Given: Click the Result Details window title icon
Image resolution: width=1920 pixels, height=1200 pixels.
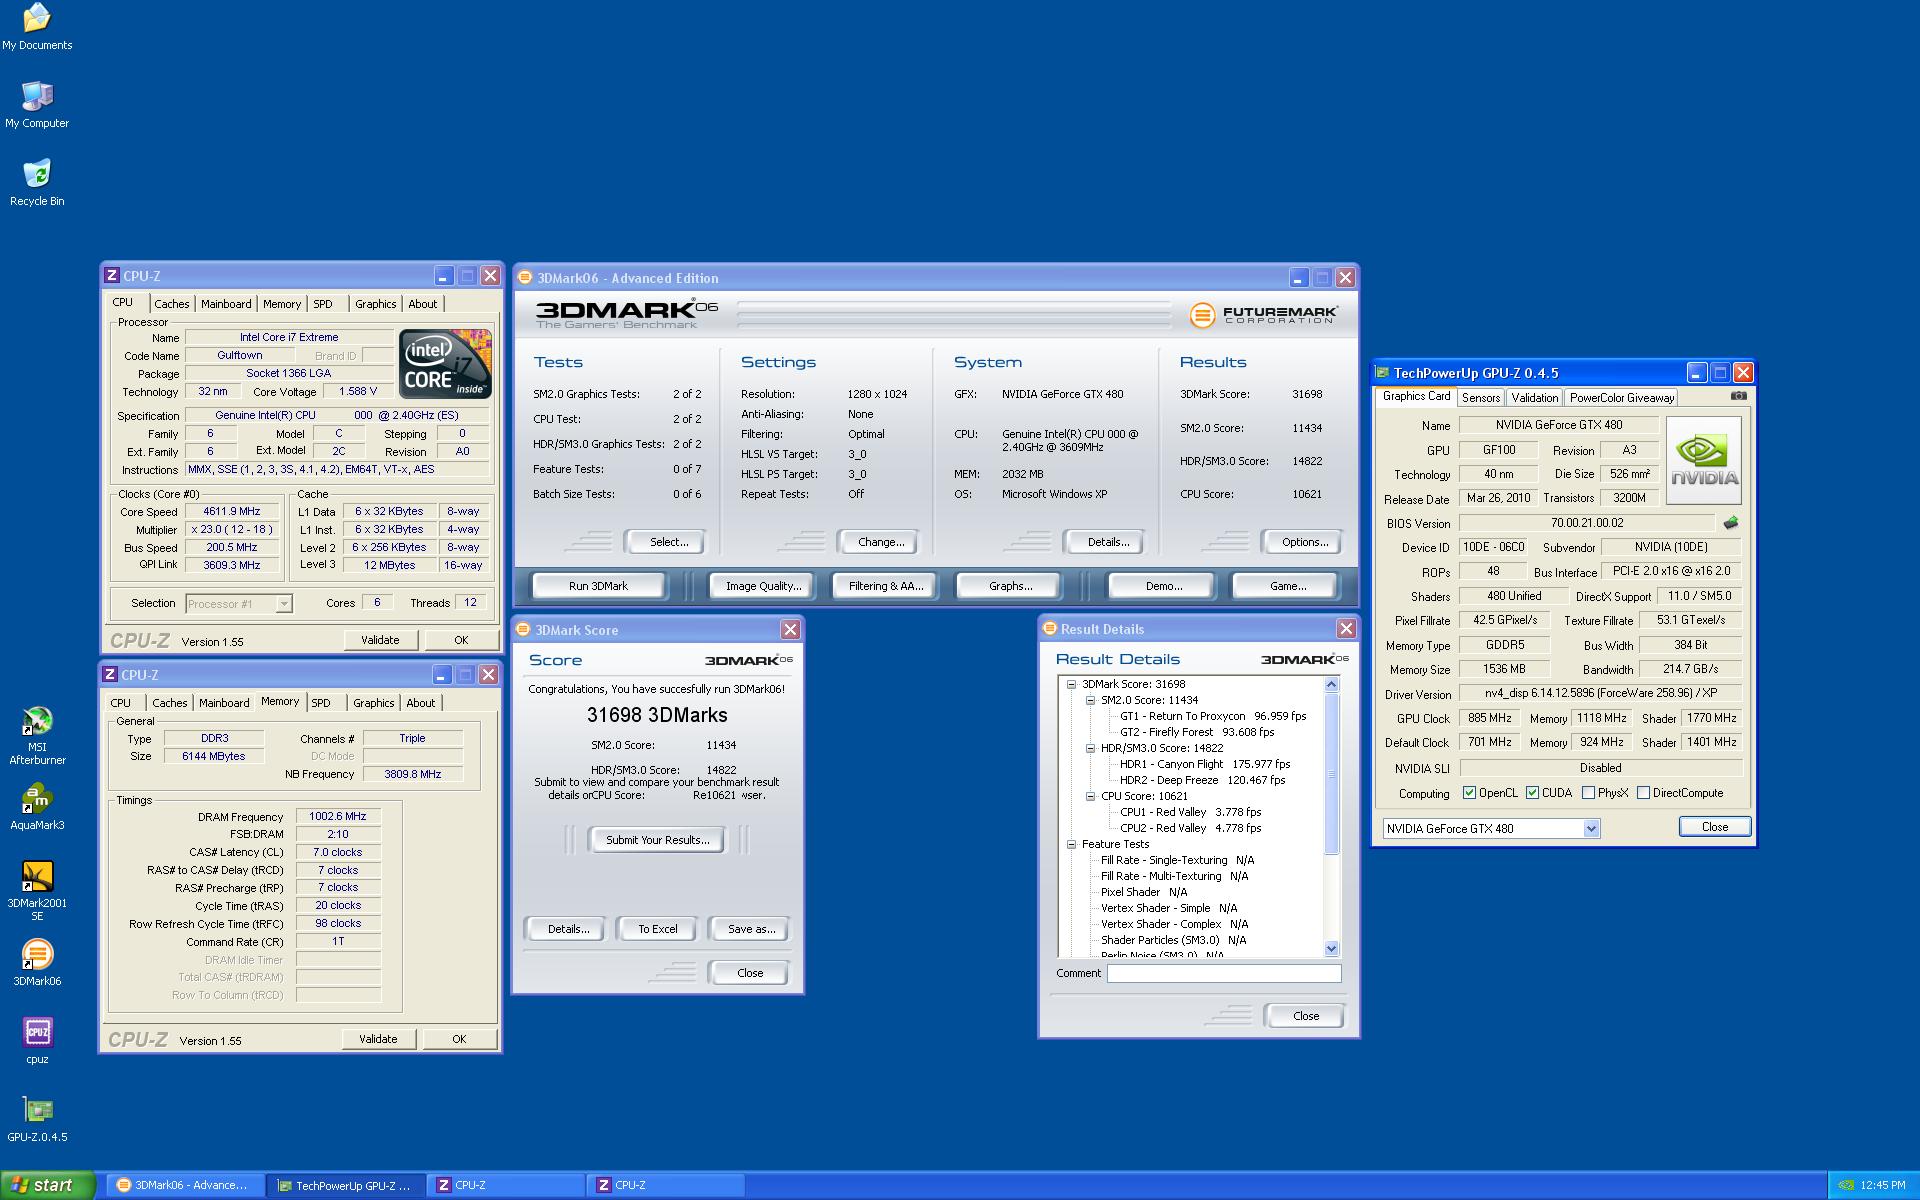Looking at the screenshot, I should (x=1050, y=628).
